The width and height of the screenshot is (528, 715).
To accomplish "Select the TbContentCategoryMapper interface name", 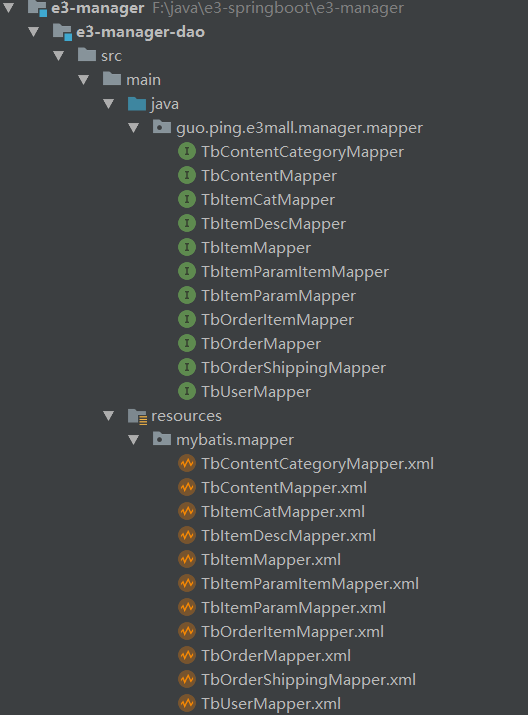I will click(302, 152).
